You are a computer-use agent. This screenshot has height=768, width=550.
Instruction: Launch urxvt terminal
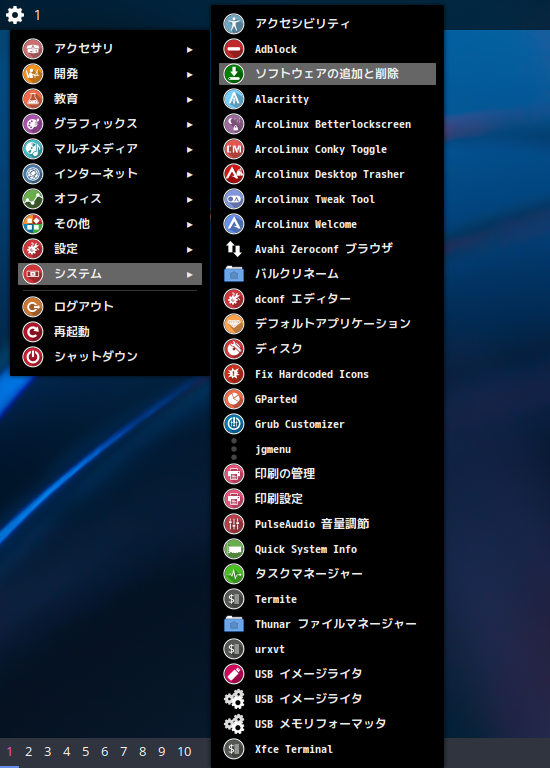coord(327,648)
